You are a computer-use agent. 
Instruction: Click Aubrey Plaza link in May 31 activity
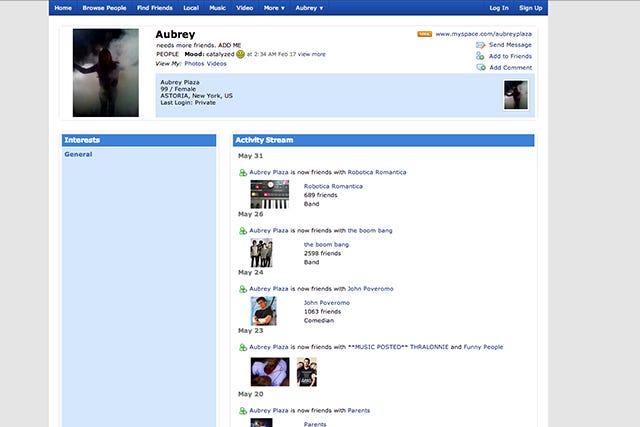point(269,172)
